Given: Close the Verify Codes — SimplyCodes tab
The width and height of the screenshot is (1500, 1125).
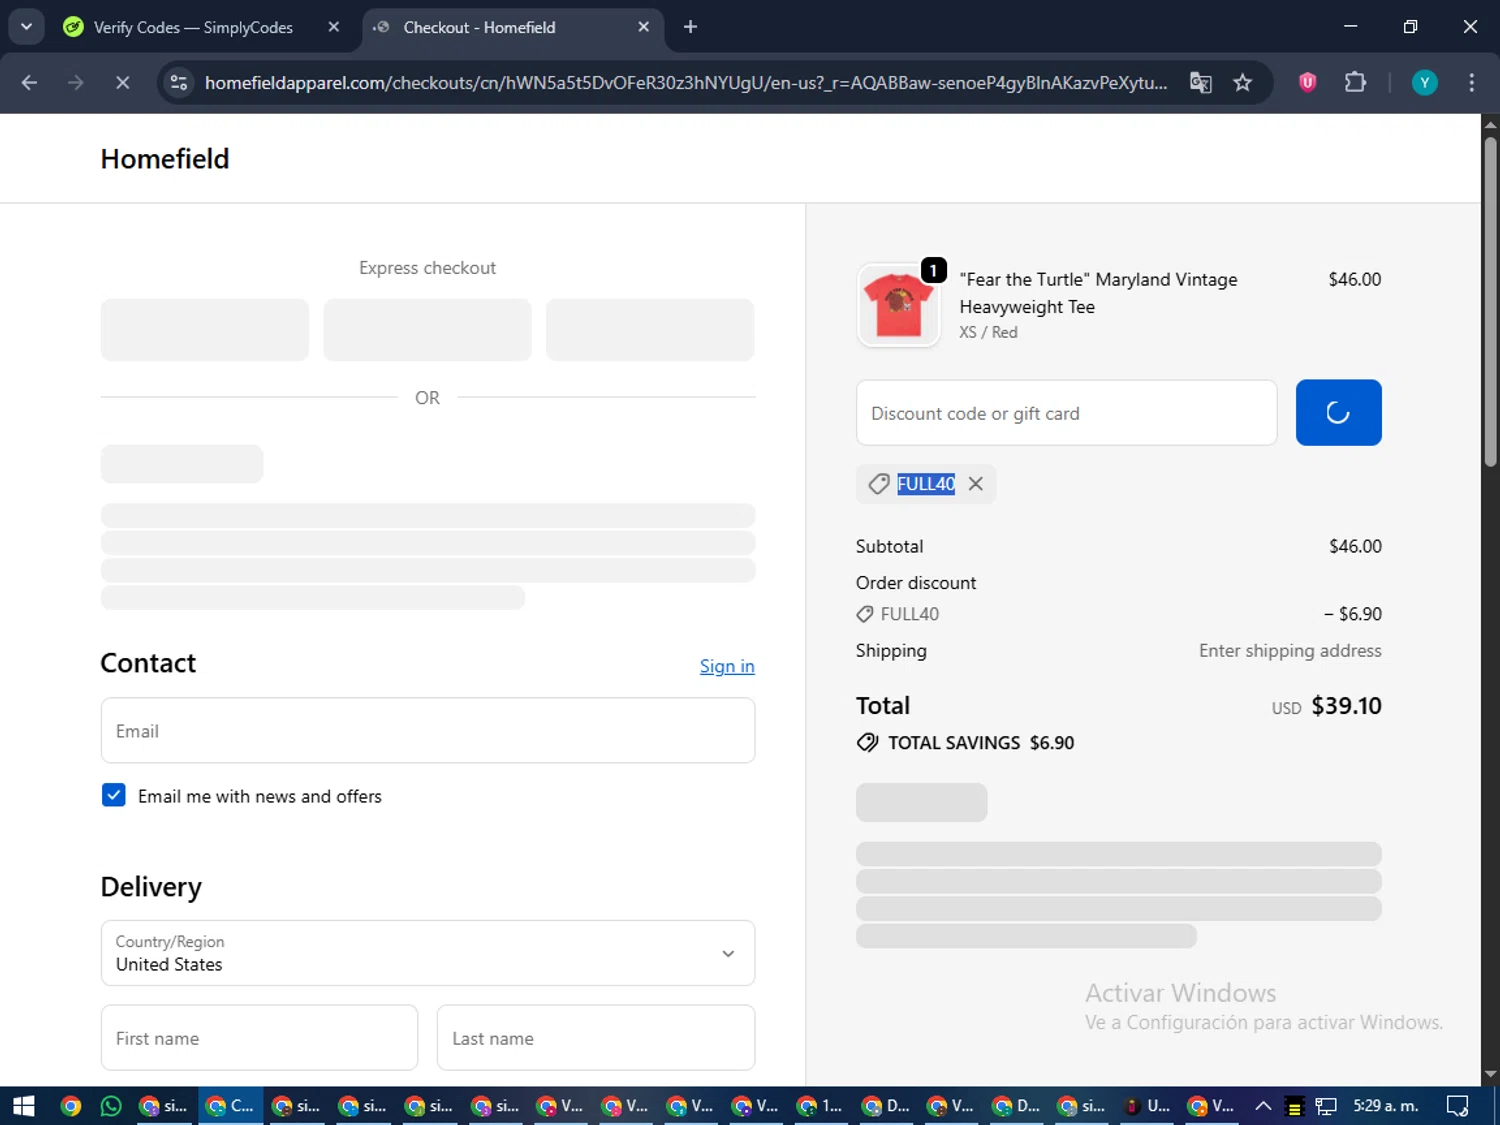Looking at the screenshot, I should [334, 27].
